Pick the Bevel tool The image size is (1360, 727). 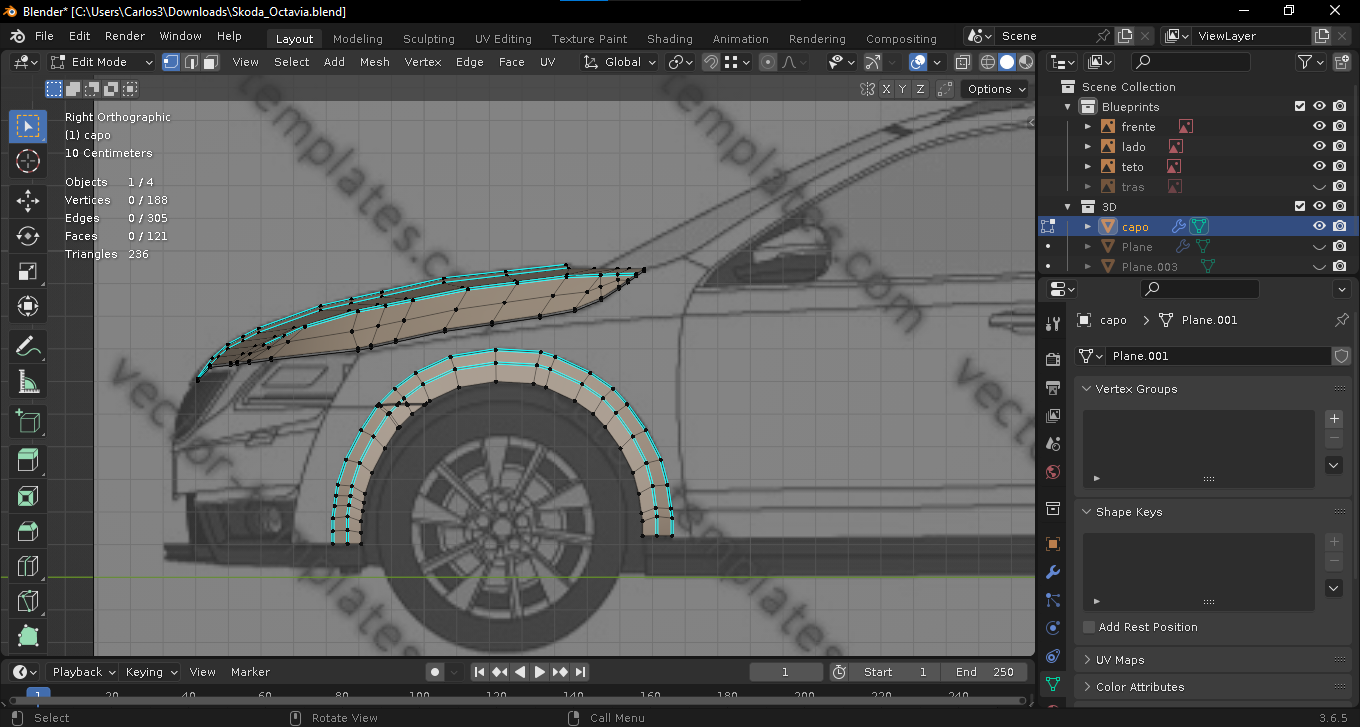click(28, 531)
